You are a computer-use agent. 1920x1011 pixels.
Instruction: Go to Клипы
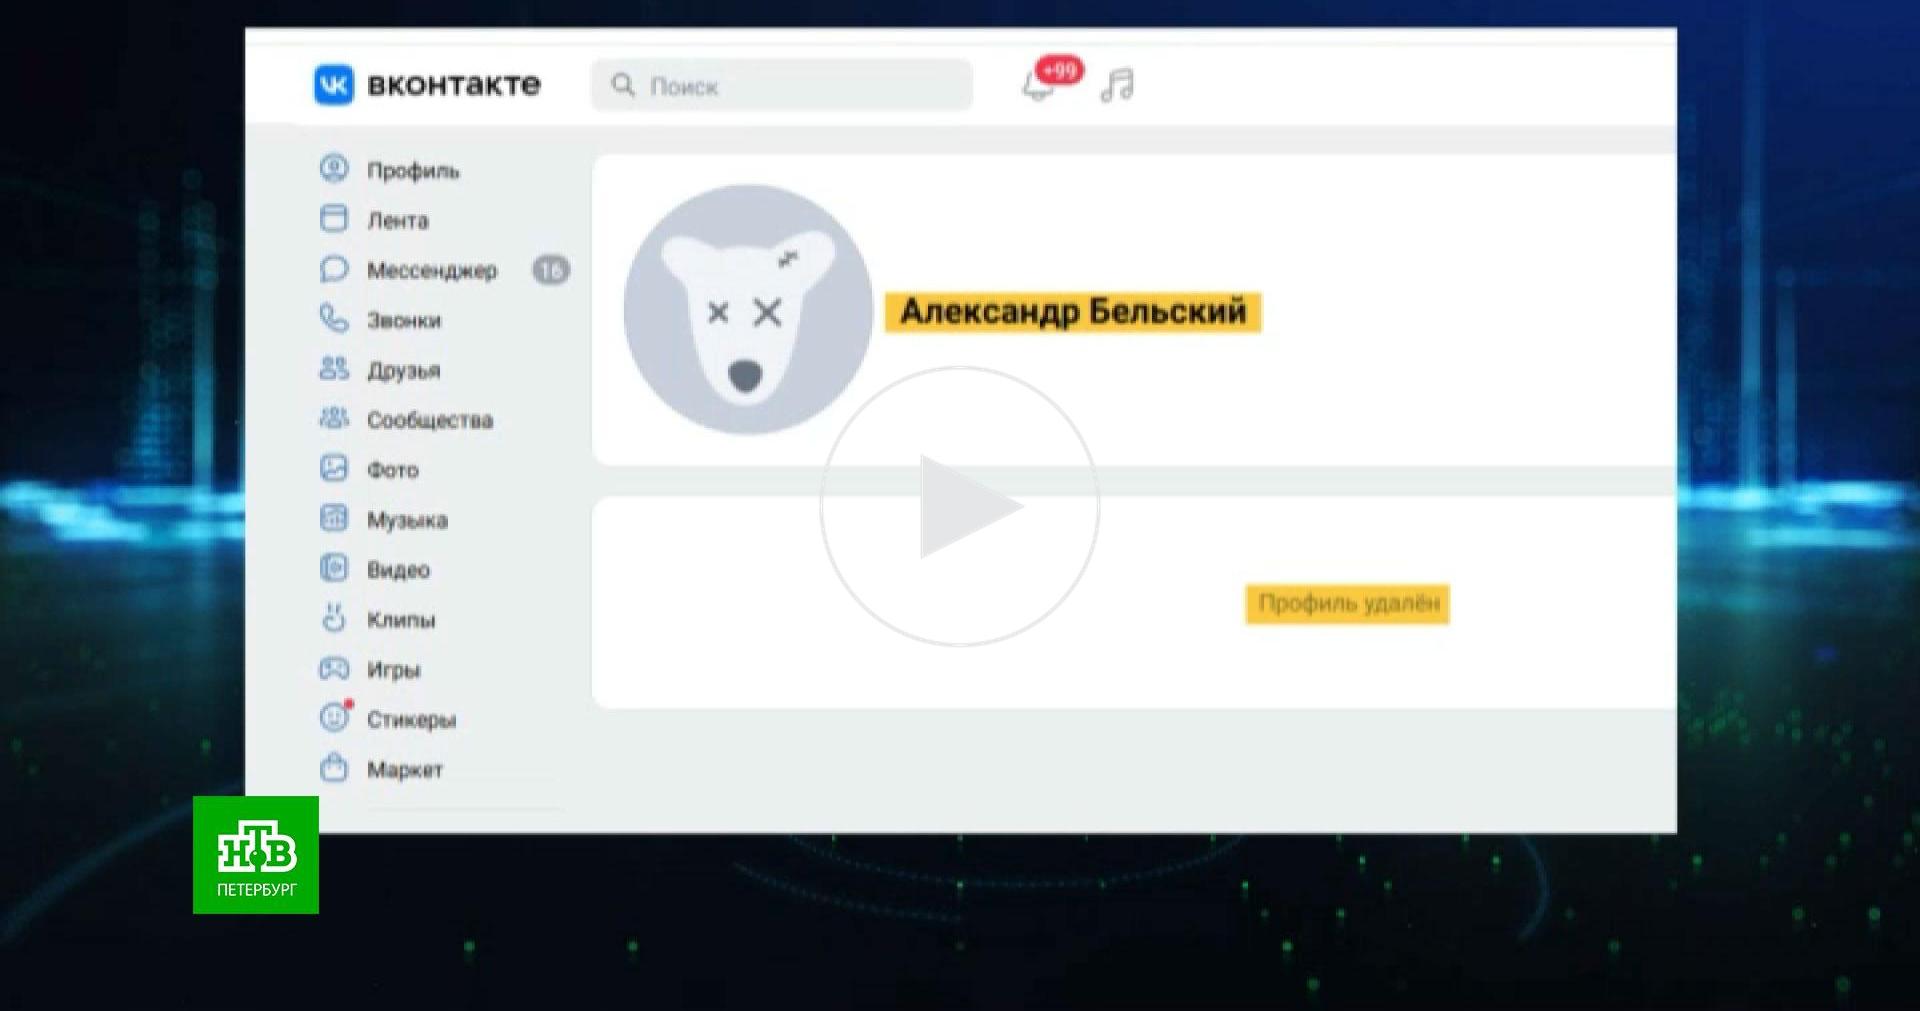point(401,620)
